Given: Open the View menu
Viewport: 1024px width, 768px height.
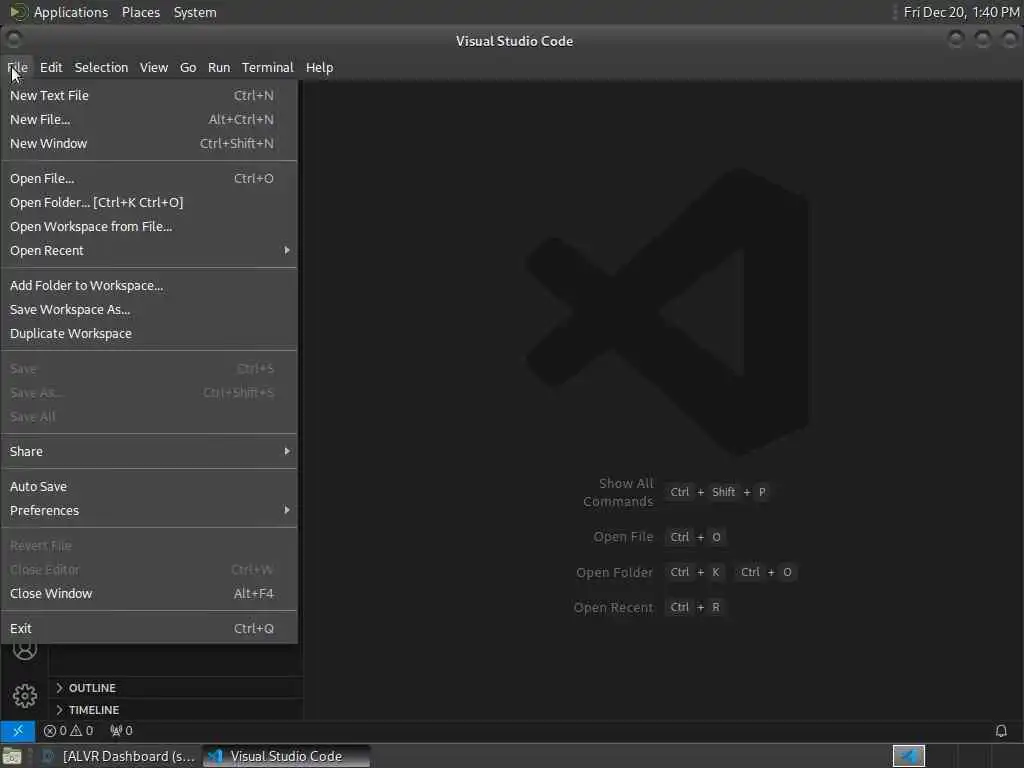Looking at the screenshot, I should pyautogui.click(x=153, y=67).
